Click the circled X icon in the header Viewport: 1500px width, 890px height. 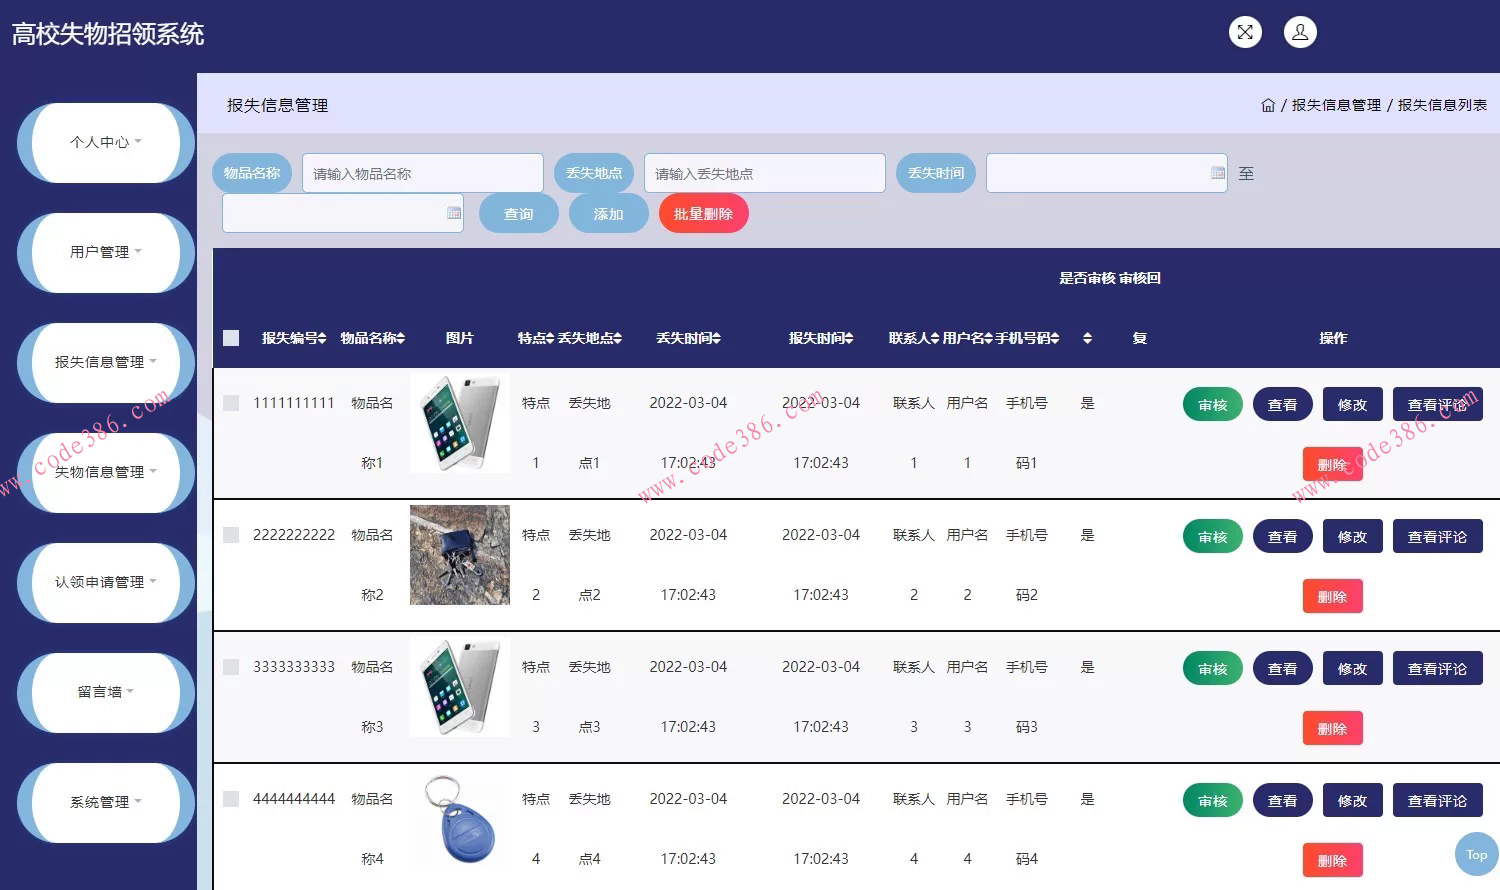(x=1245, y=32)
